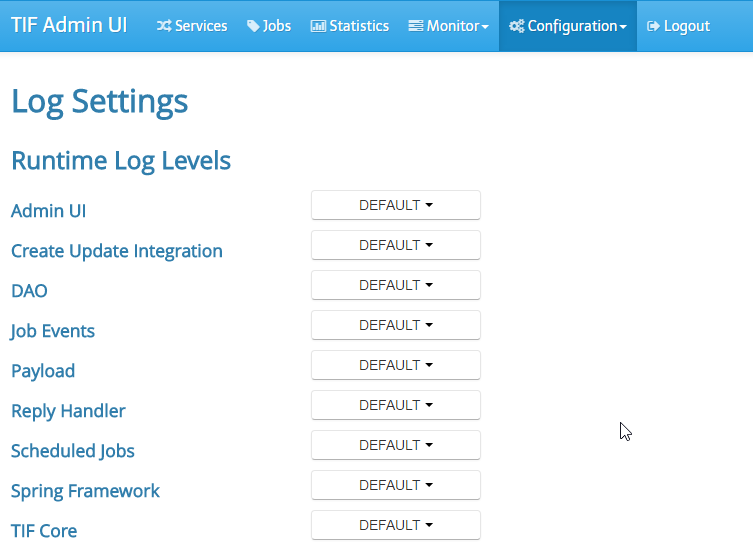Change the Payload log level dropdown
This screenshot has height=557, width=753.
[x=396, y=365]
